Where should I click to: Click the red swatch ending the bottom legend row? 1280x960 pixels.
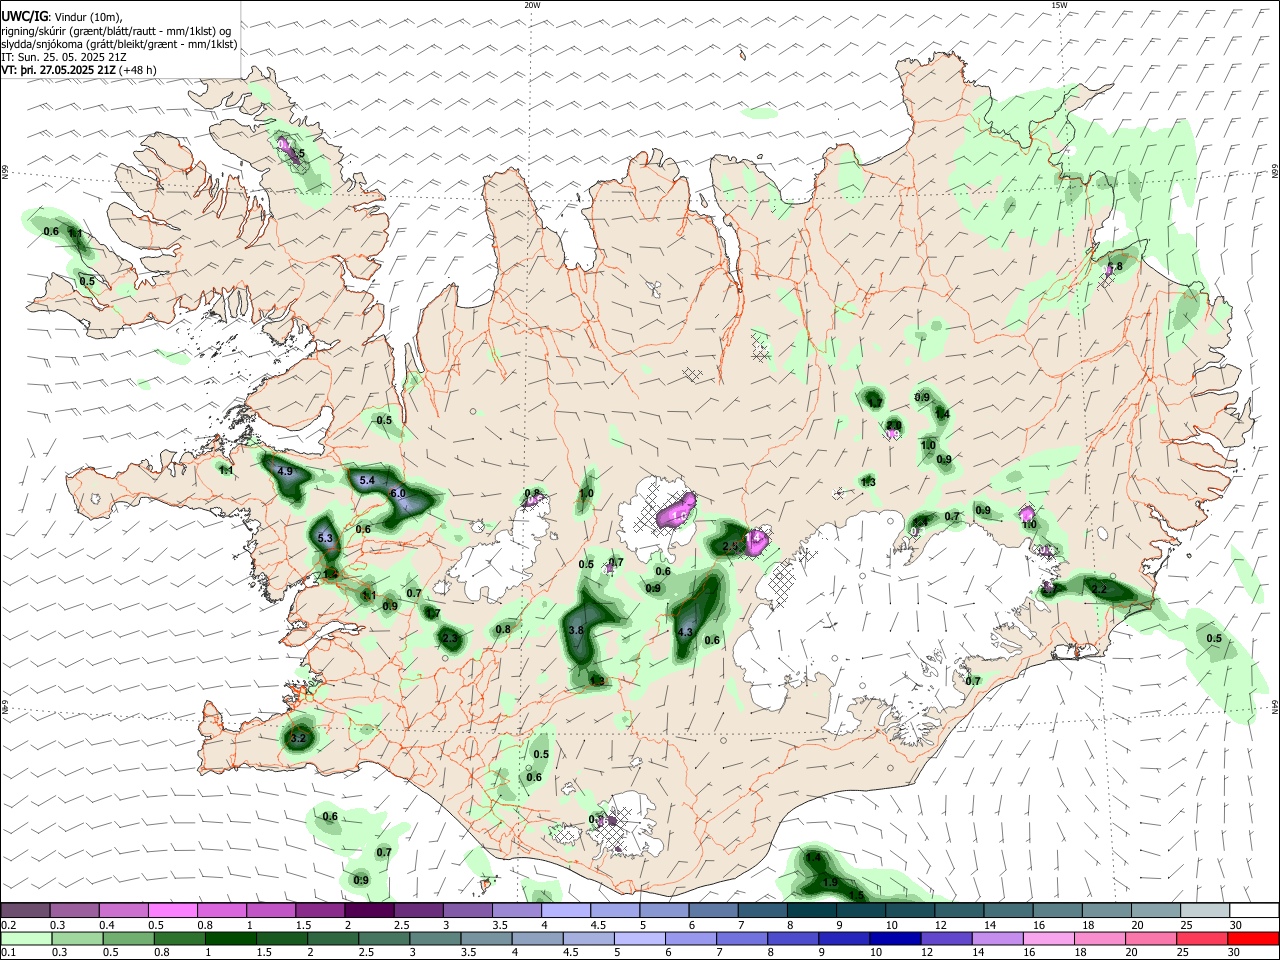[x=1254, y=938]
